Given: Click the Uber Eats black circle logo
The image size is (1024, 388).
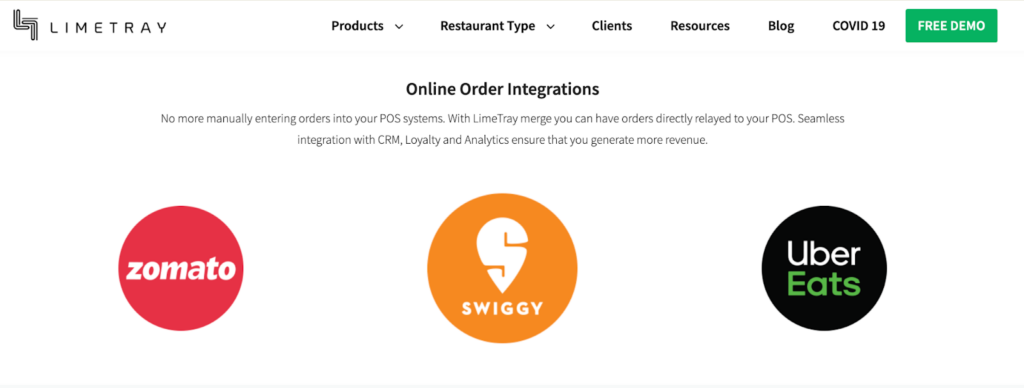Looking at the screenshot, I should click(x=824, y=268).
